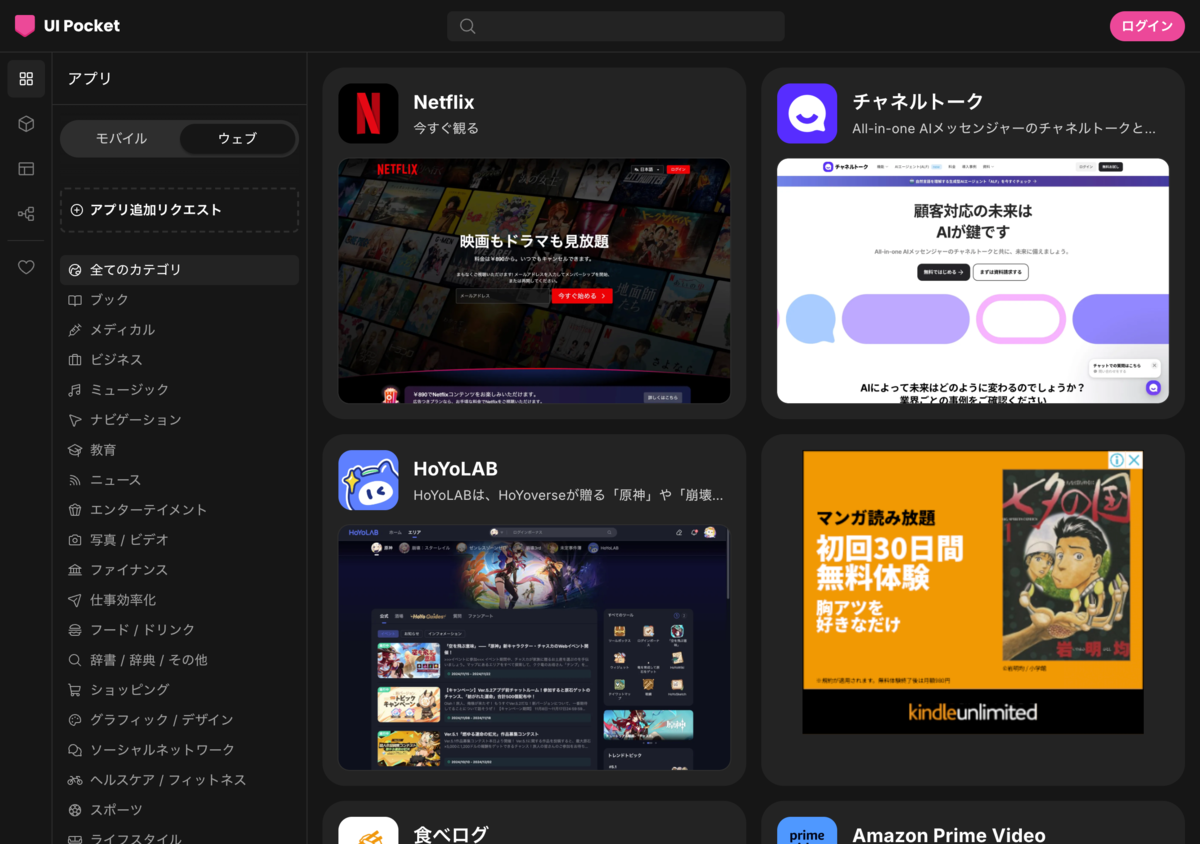
Task: Click the bank icon beside ファイナンス
Action: tap(75, 570)
